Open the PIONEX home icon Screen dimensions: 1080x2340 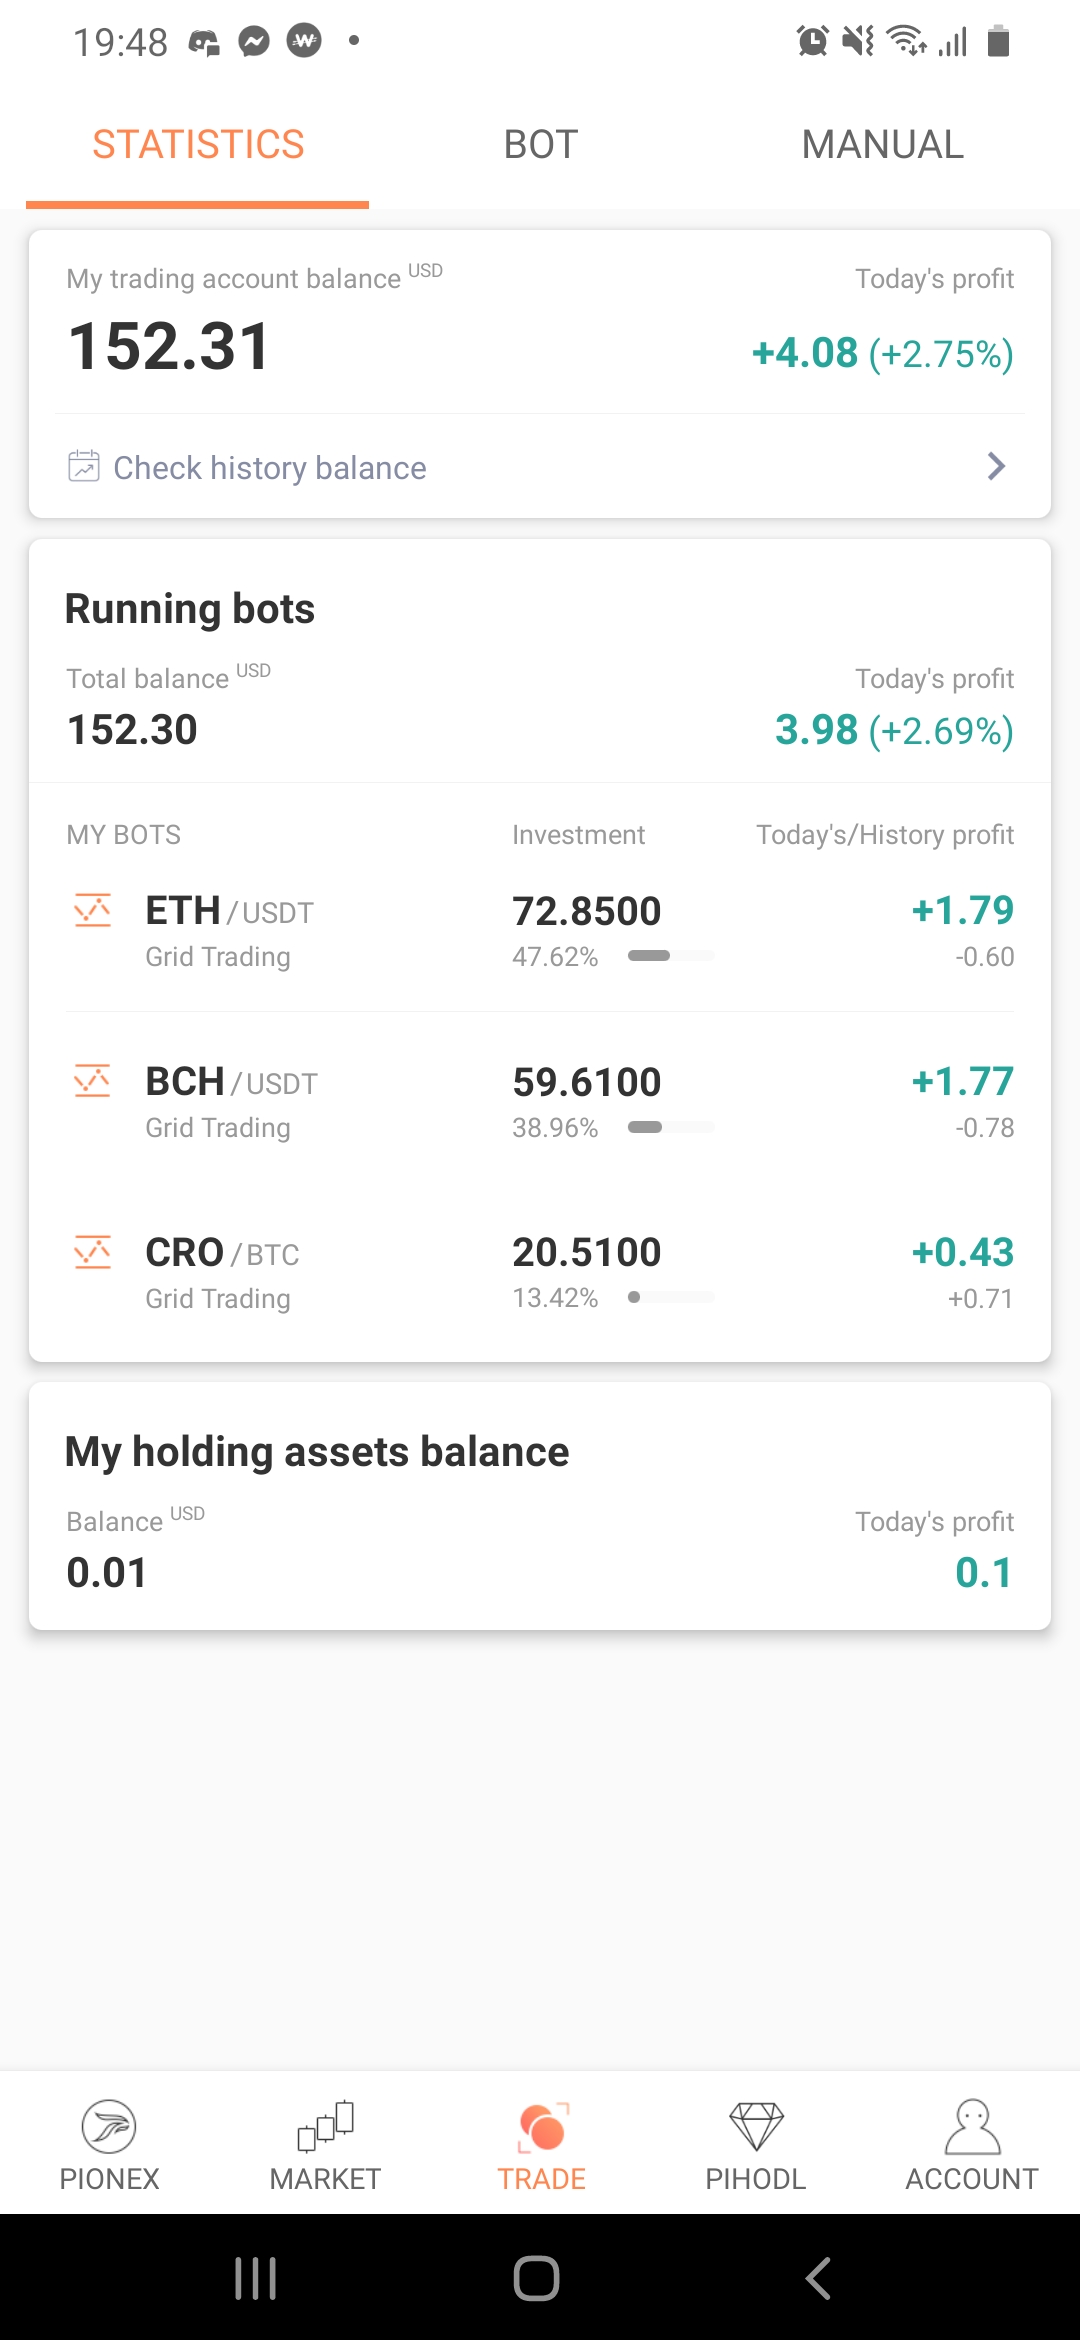point(109,2126)
